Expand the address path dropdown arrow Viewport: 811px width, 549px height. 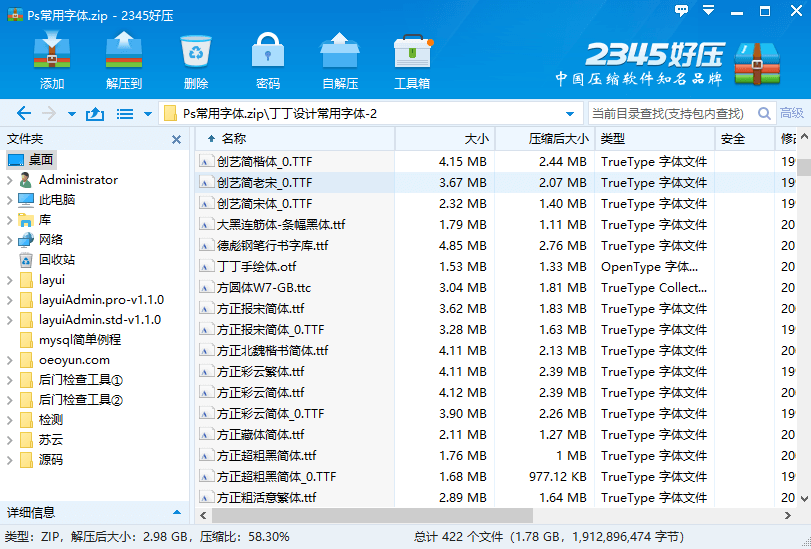[570, 114]
